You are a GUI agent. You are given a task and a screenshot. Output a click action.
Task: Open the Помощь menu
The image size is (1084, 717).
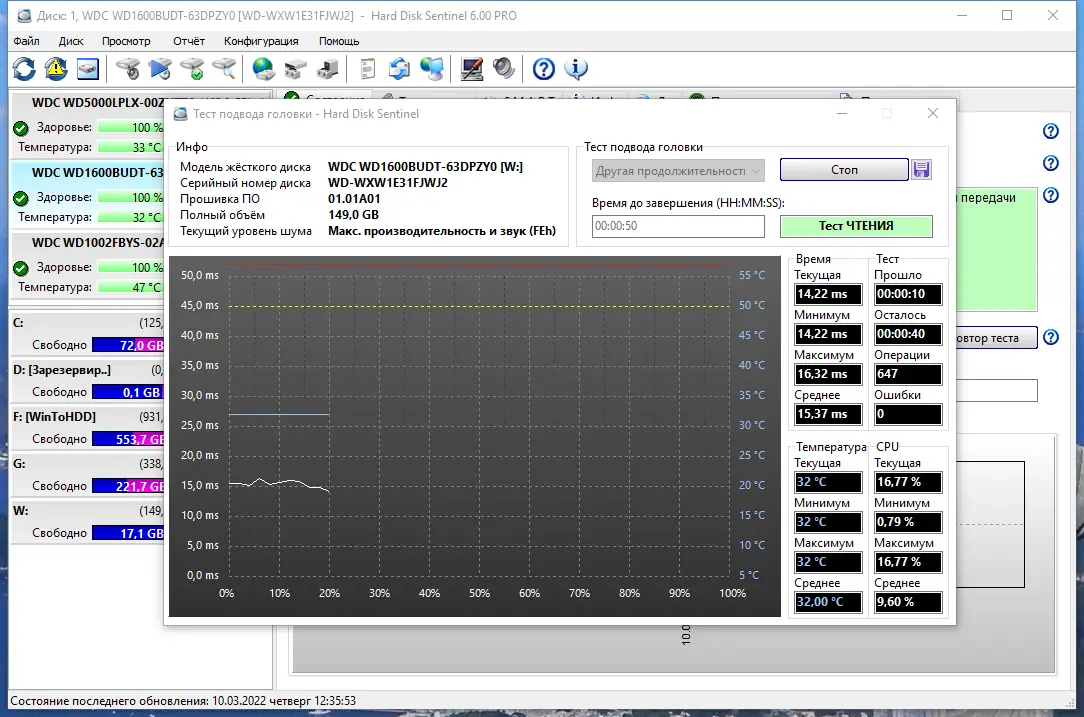(x=339, y=41)
